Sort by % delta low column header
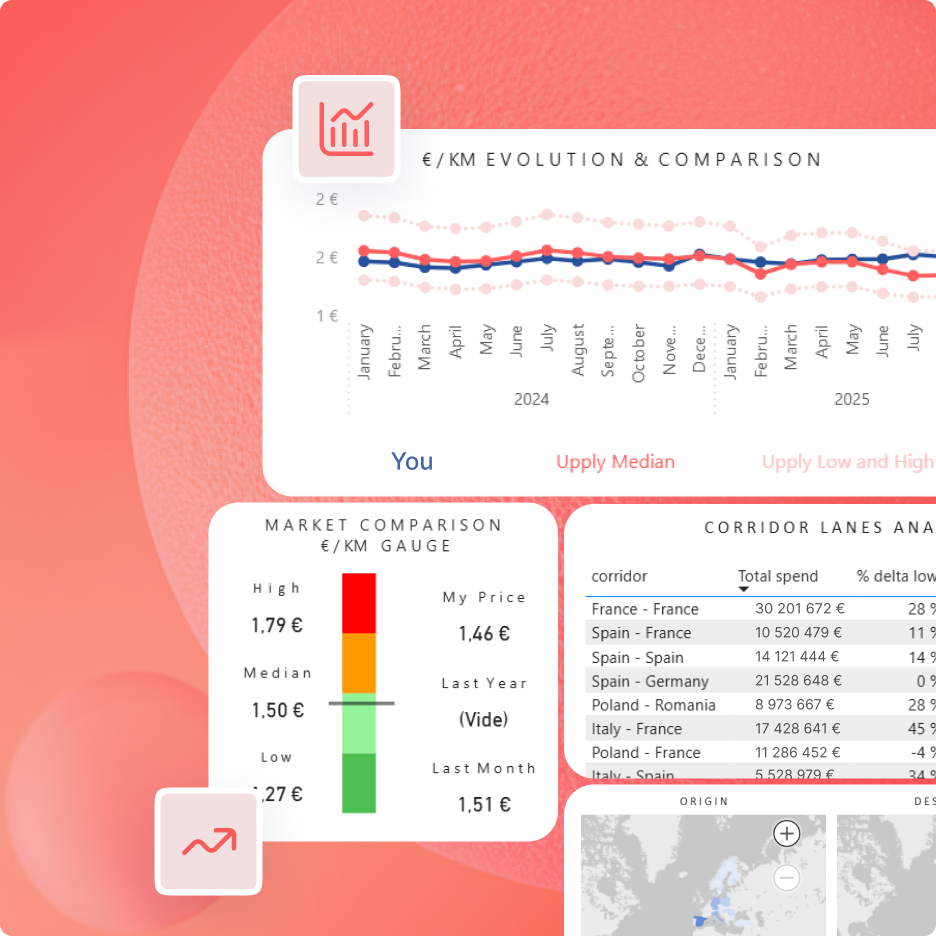Viewport: 936px width, 936px height. click(x=894, y=576)
